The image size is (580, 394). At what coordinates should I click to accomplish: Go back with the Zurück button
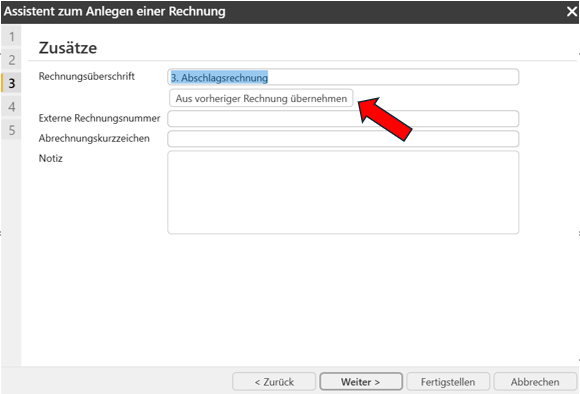tap(274, 381)
